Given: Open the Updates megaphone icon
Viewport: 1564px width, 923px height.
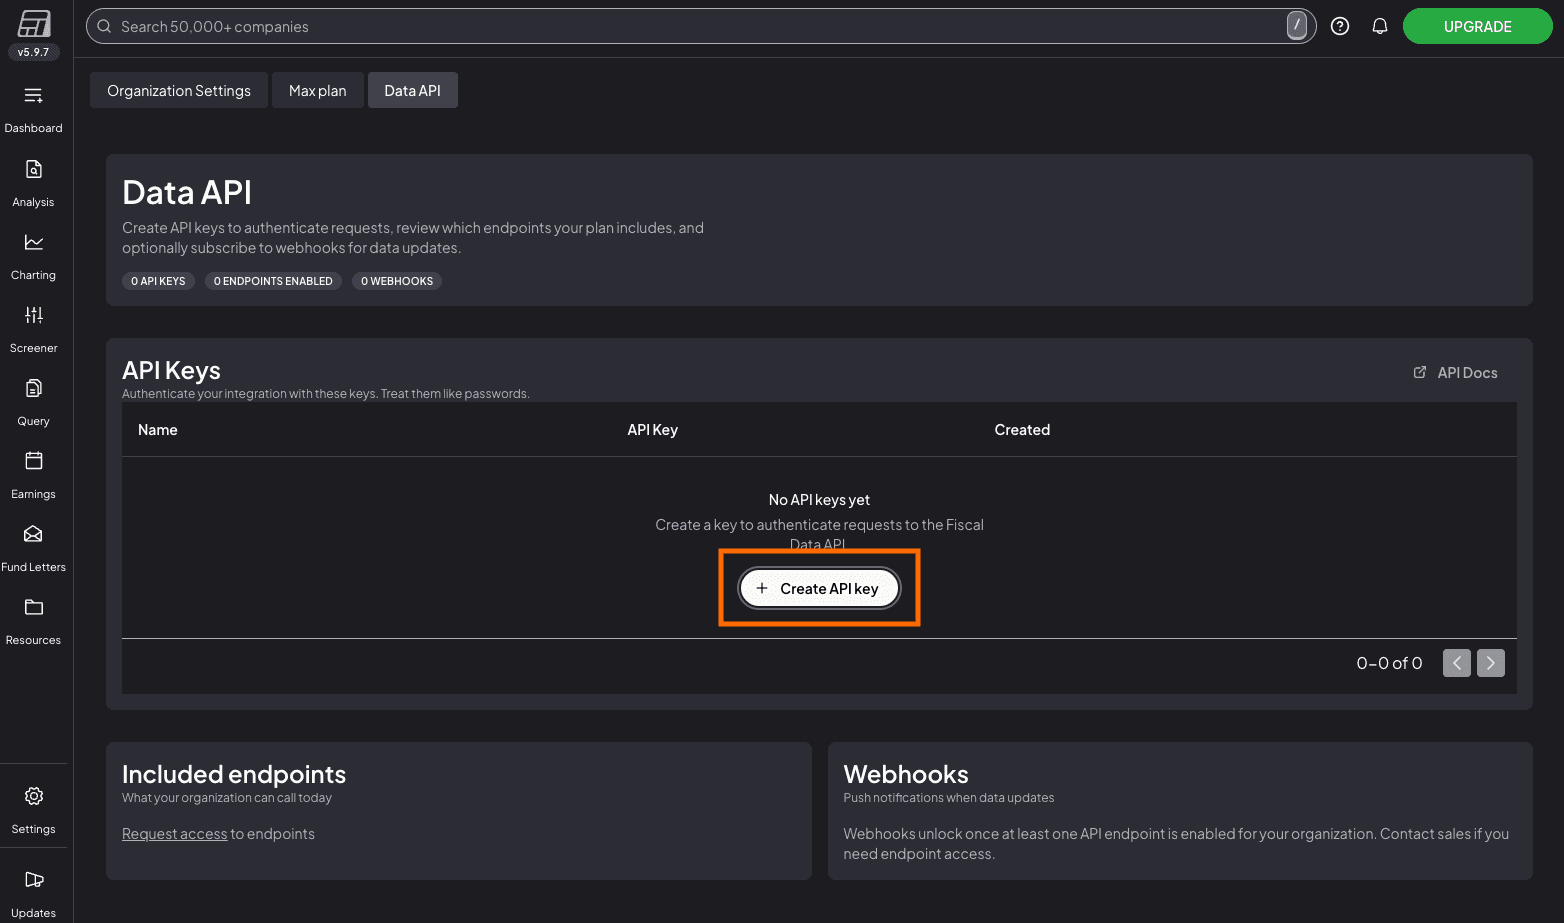Looking at the screenshot, I should [x=34, y=880].
